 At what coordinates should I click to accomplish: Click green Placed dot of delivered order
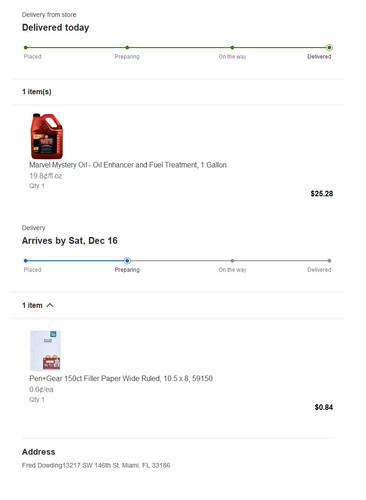(26, 47)
